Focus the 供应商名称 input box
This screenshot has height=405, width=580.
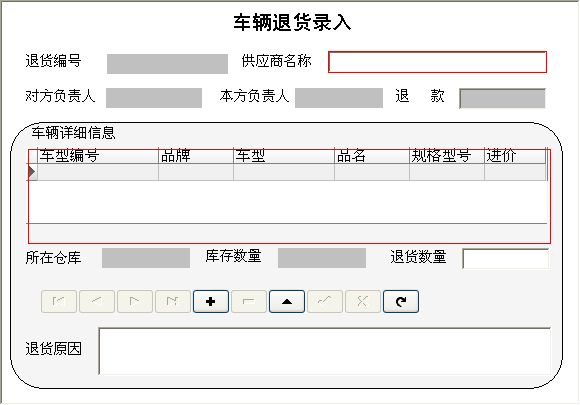coord(437,62)
